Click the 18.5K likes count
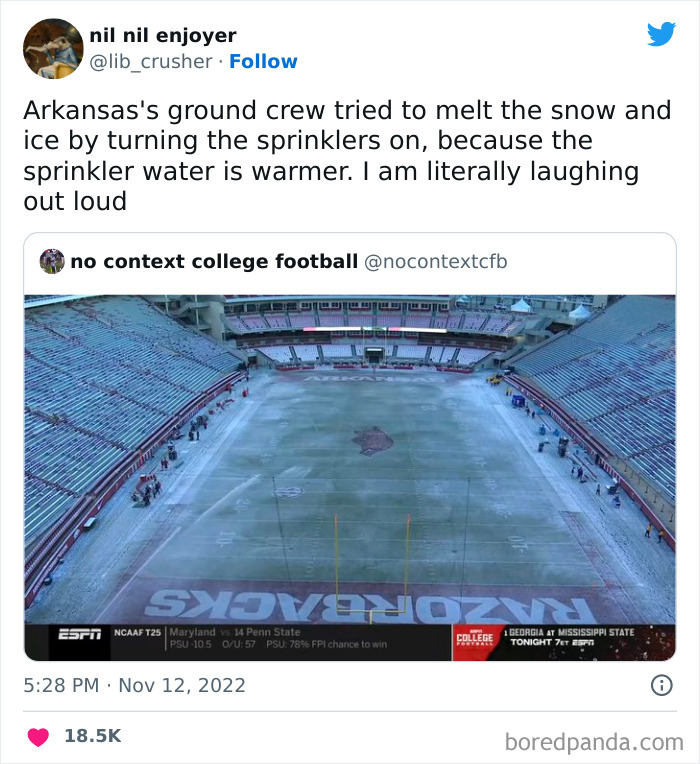The width and height of the screenshot is (700, 764). pyautogui.click(x=92, y=736)
